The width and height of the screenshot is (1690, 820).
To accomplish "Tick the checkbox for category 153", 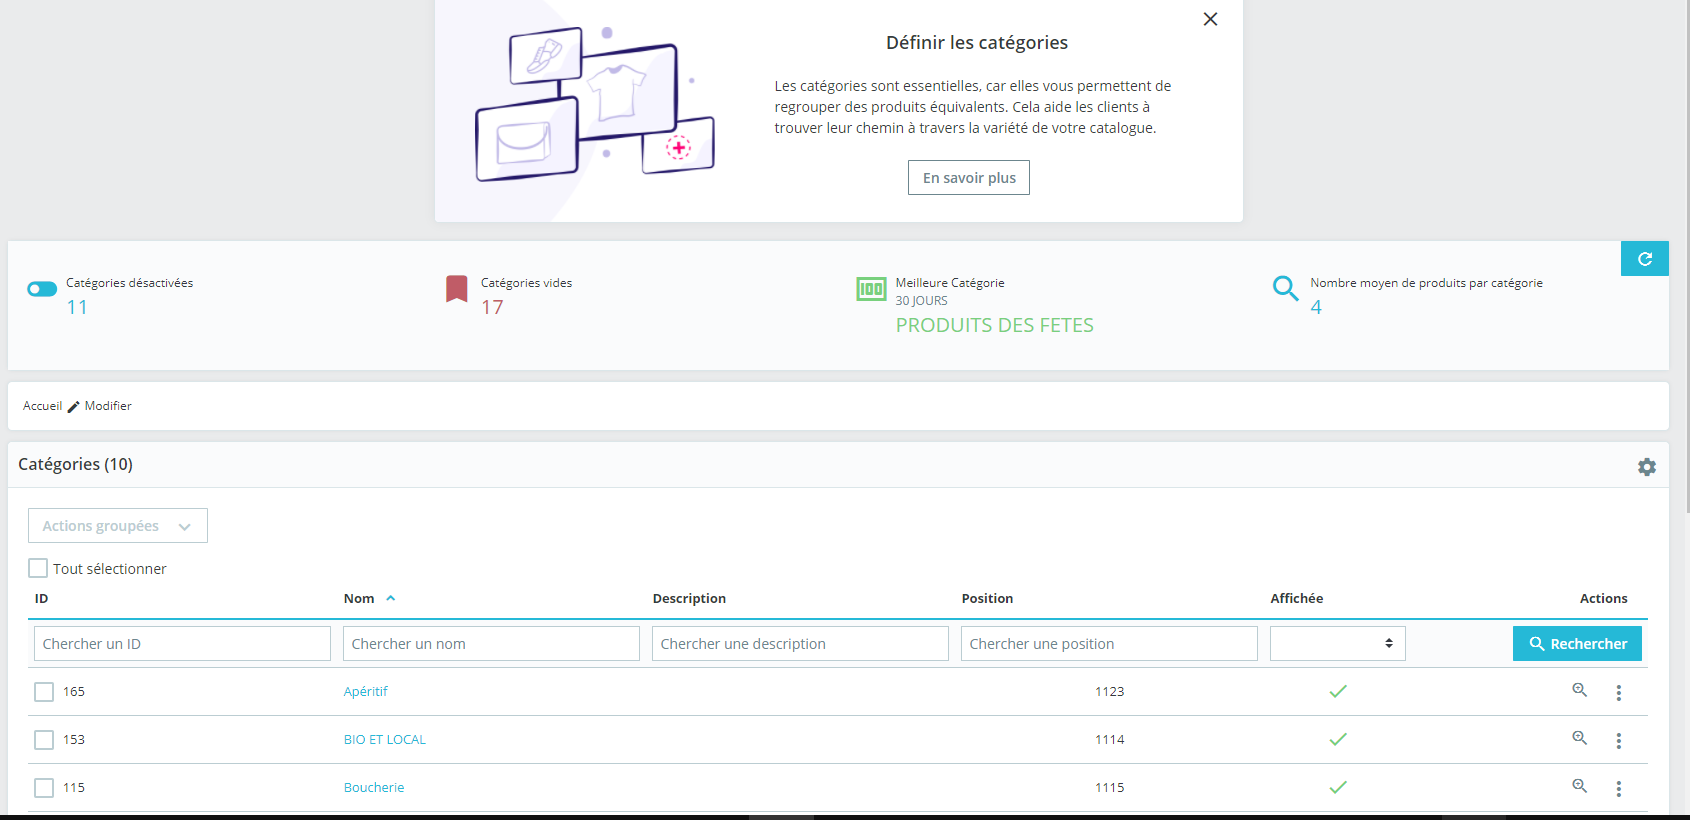I will (x=44, y=740).
